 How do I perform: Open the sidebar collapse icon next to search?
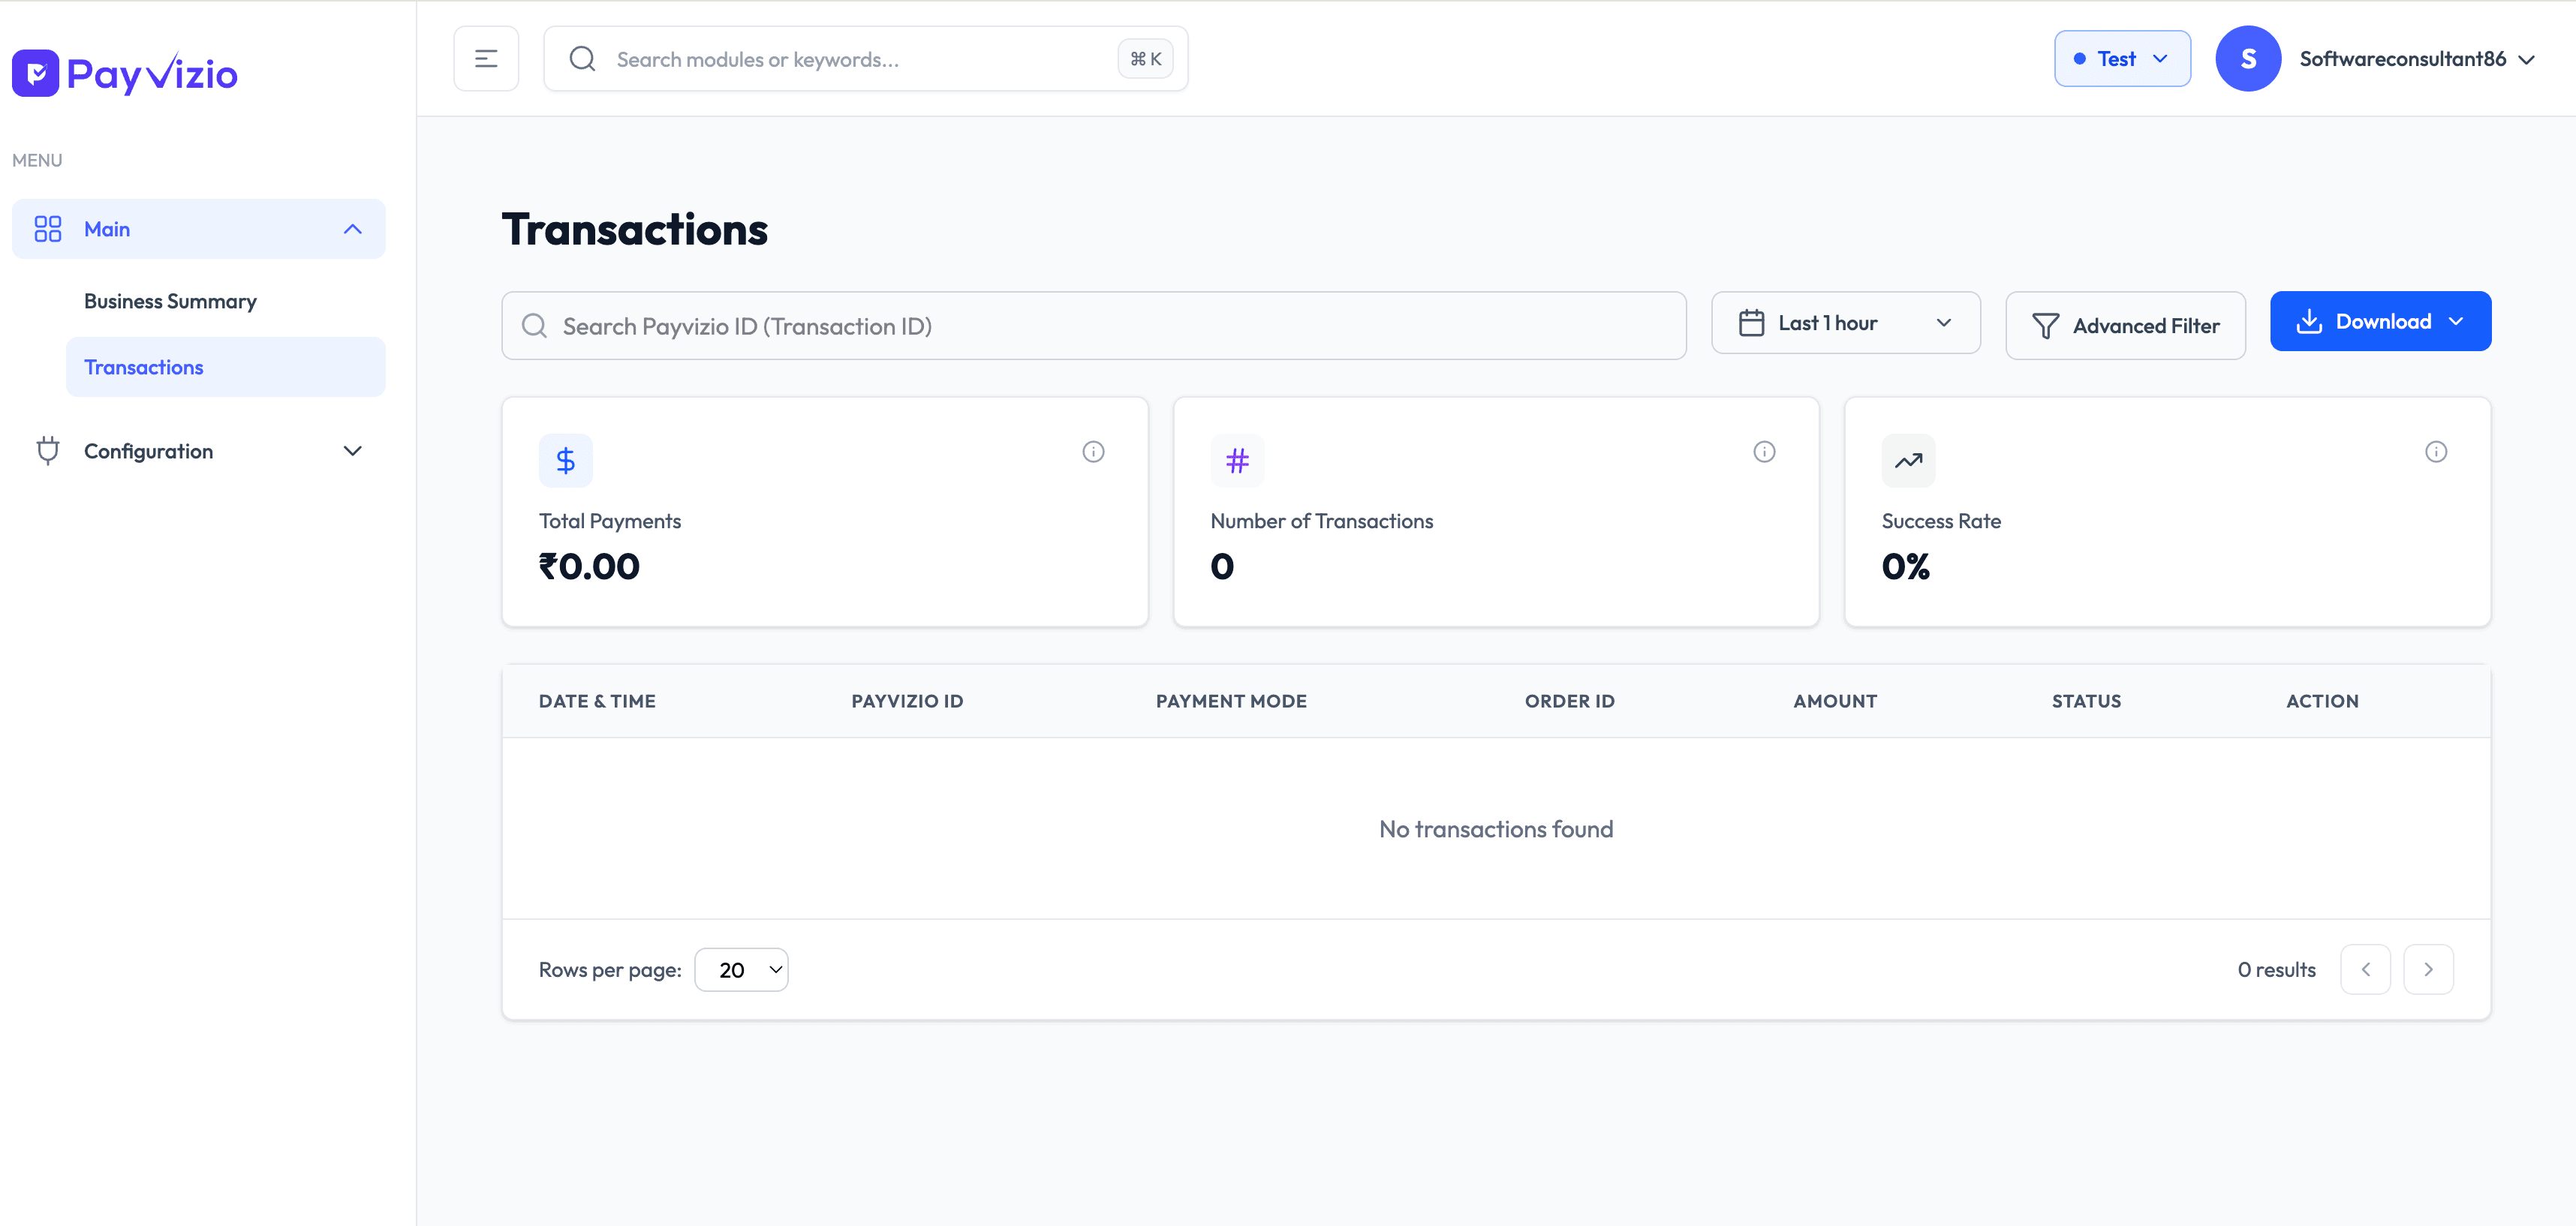click(486, 58)
